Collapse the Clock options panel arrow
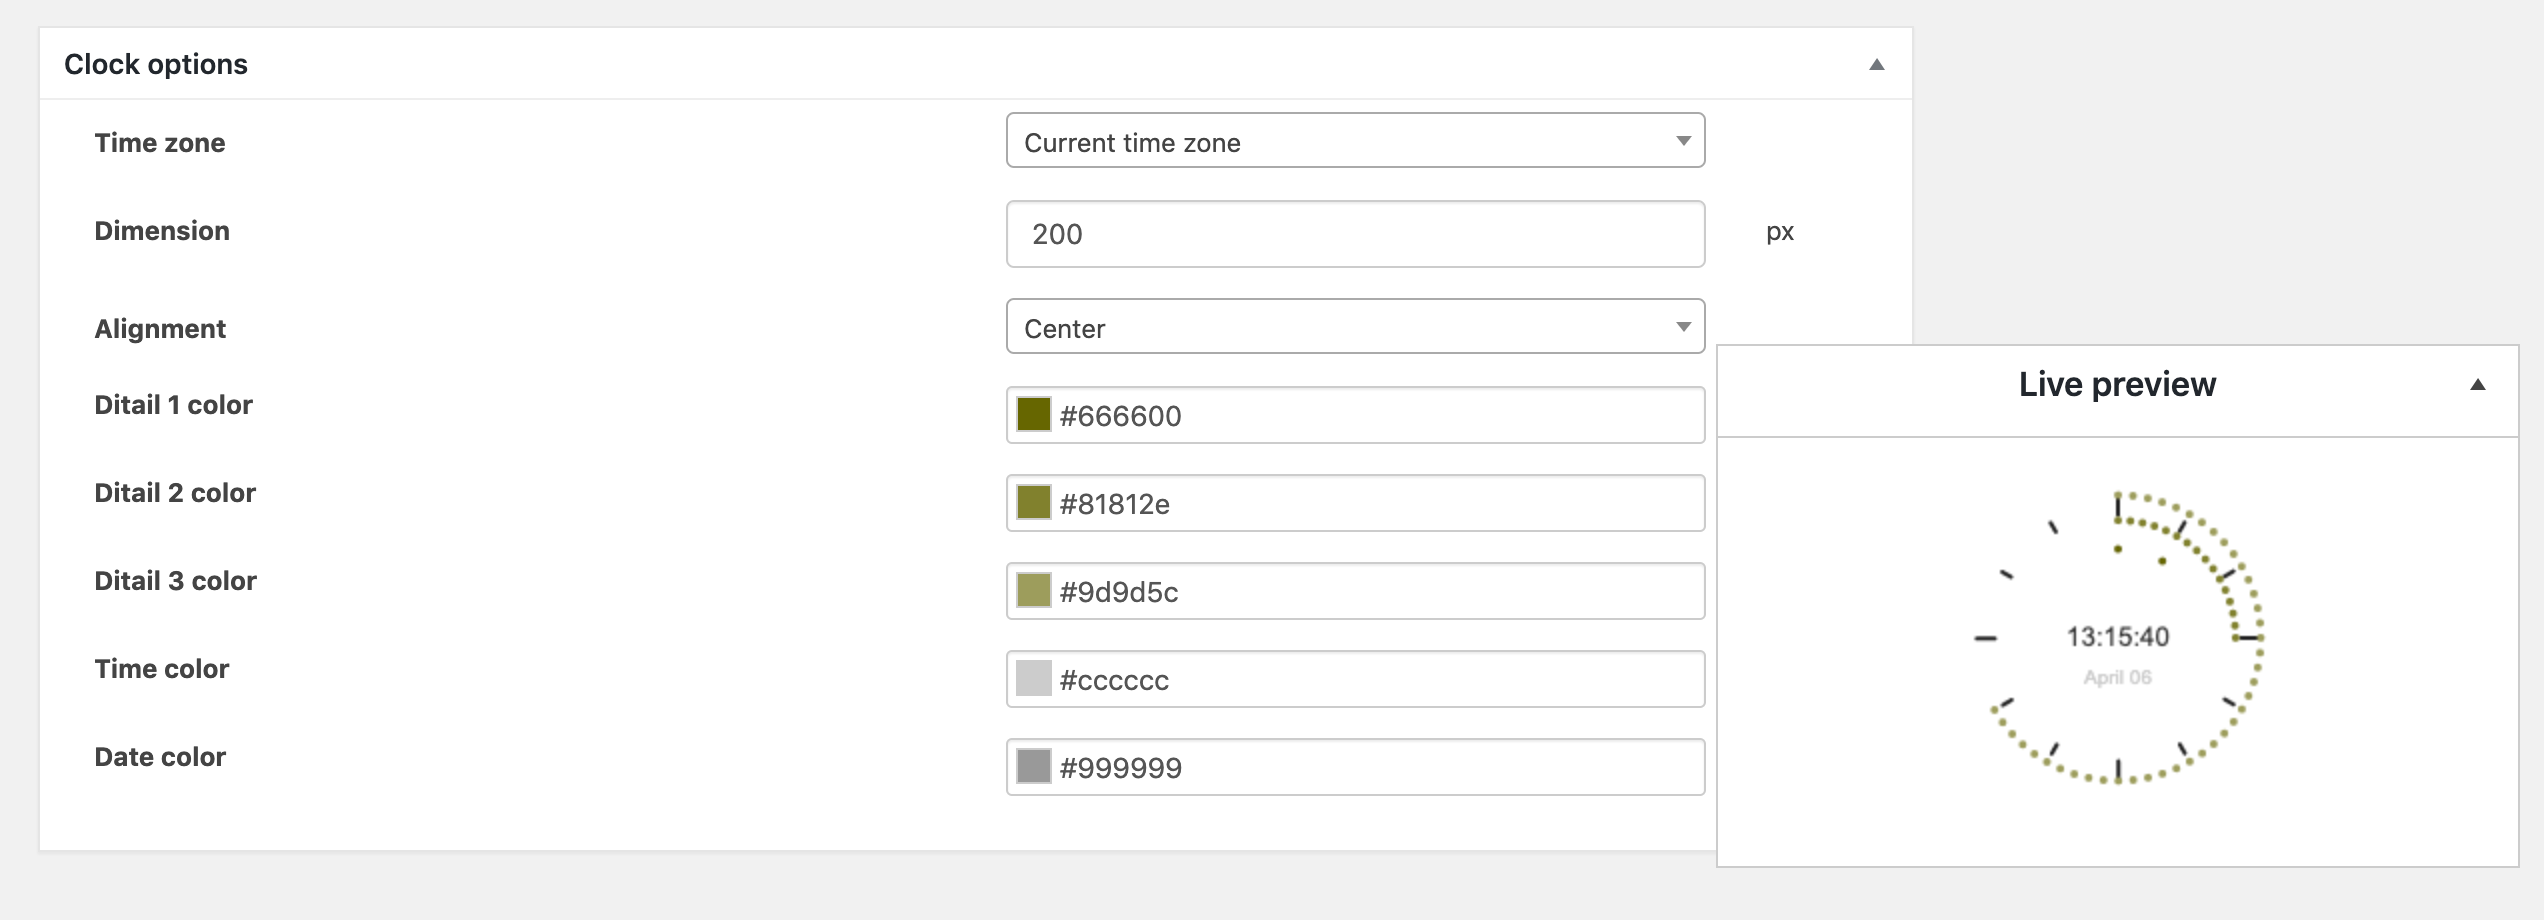 (1877, 65)
